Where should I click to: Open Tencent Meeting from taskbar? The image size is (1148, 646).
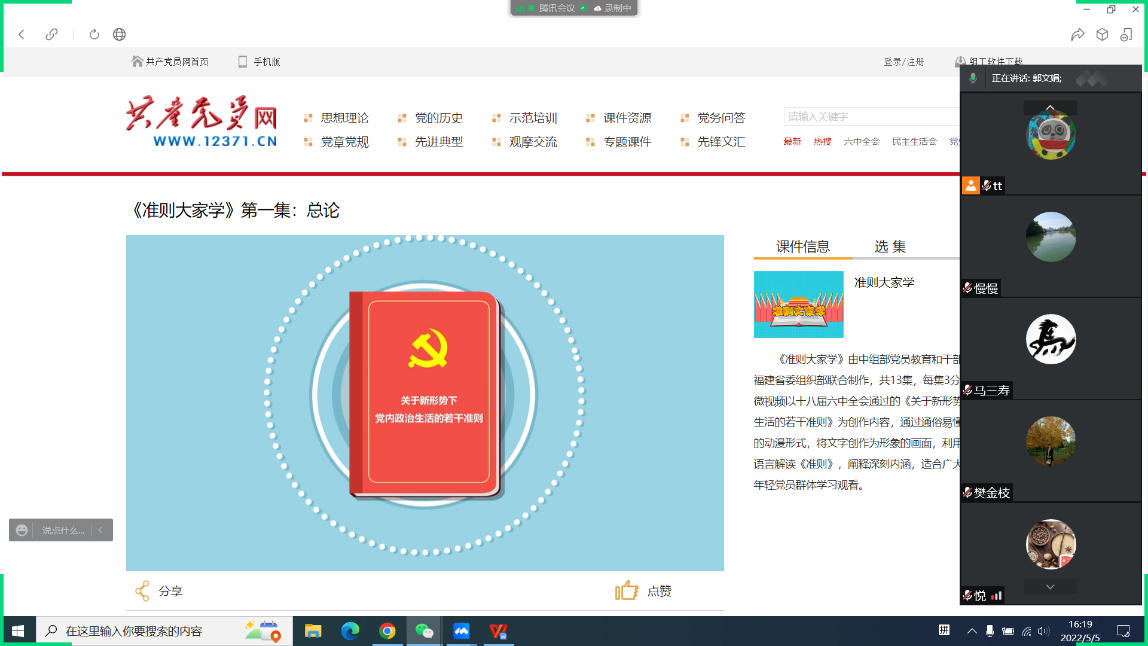(461, 631)
